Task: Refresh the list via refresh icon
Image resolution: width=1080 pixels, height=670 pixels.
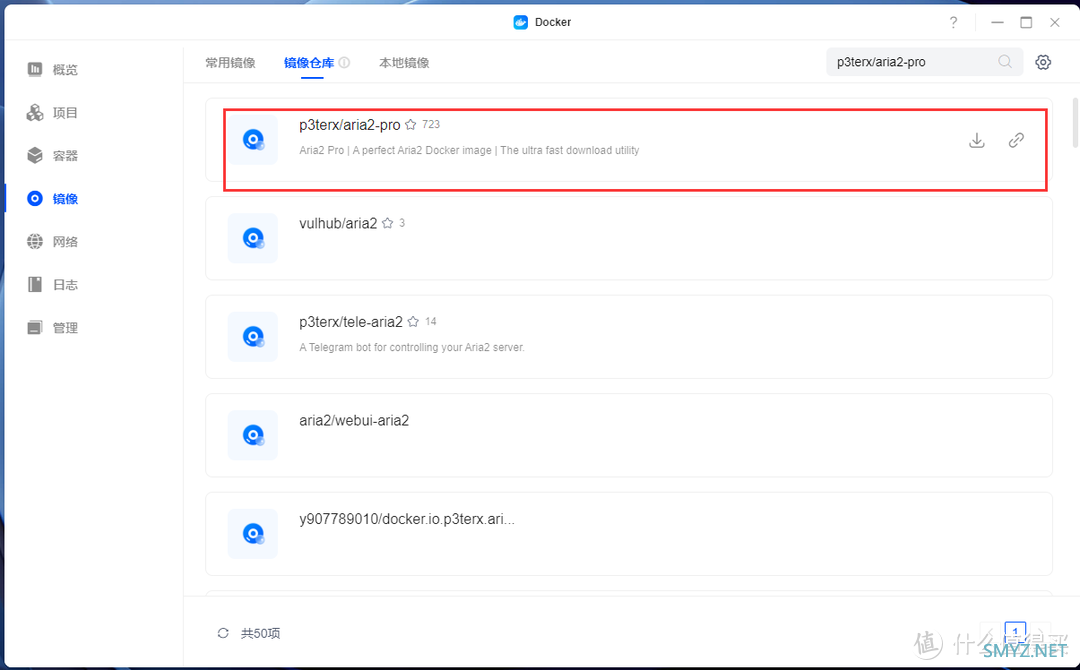Action: pos(222,634)
